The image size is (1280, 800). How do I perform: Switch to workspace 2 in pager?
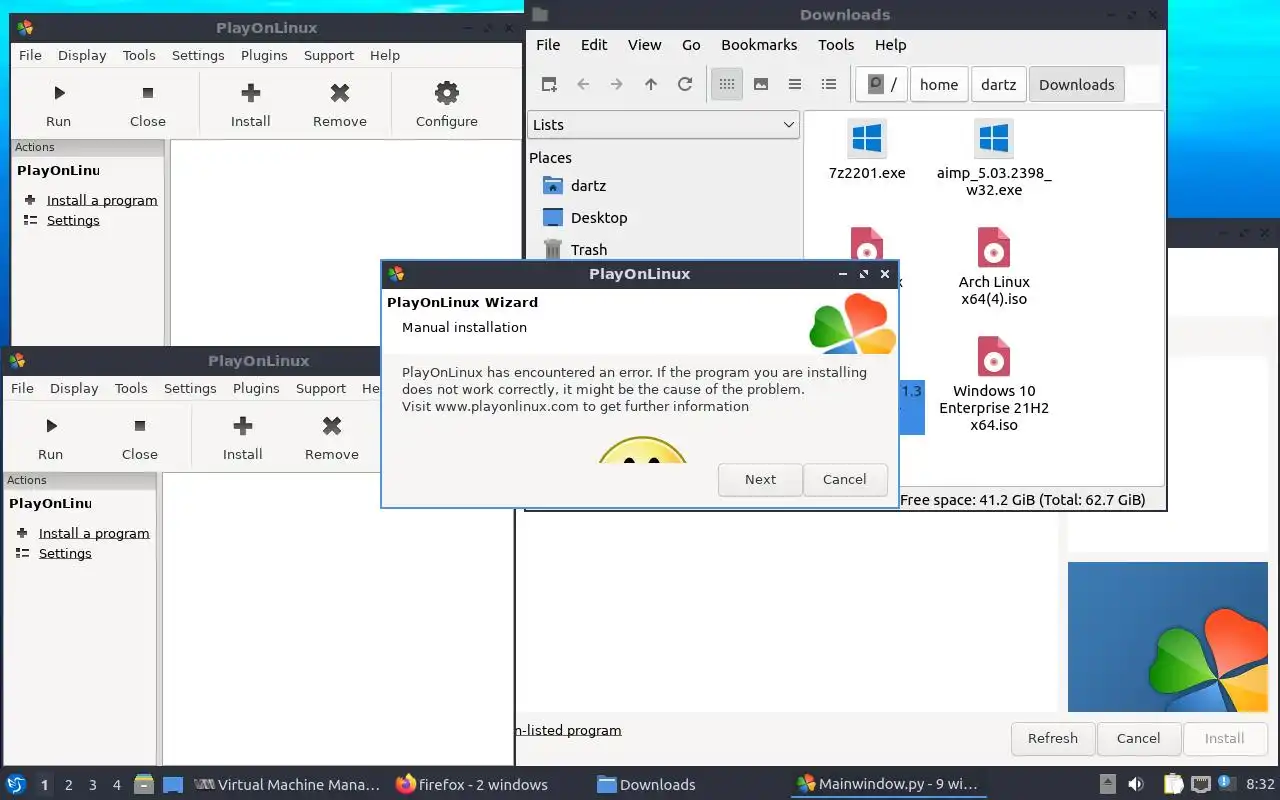[69, 785]
